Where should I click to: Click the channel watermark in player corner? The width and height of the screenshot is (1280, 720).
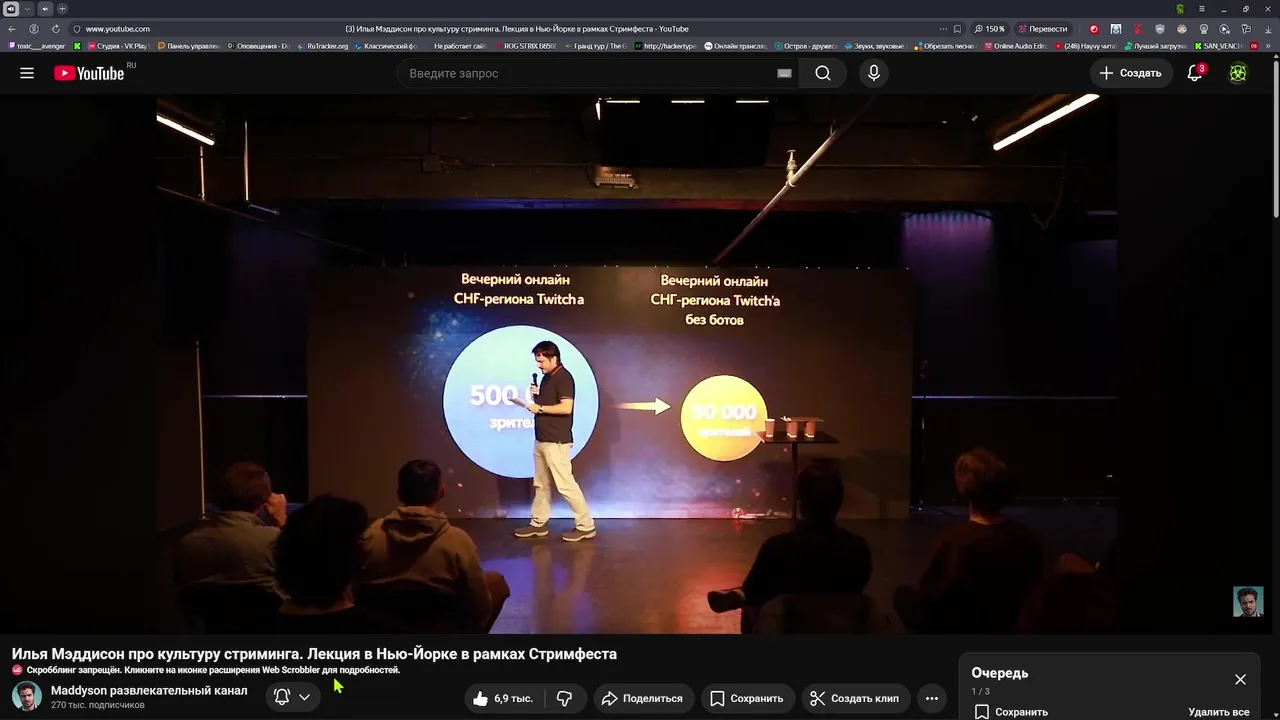pyautogui.click(x=1248, y=601)
